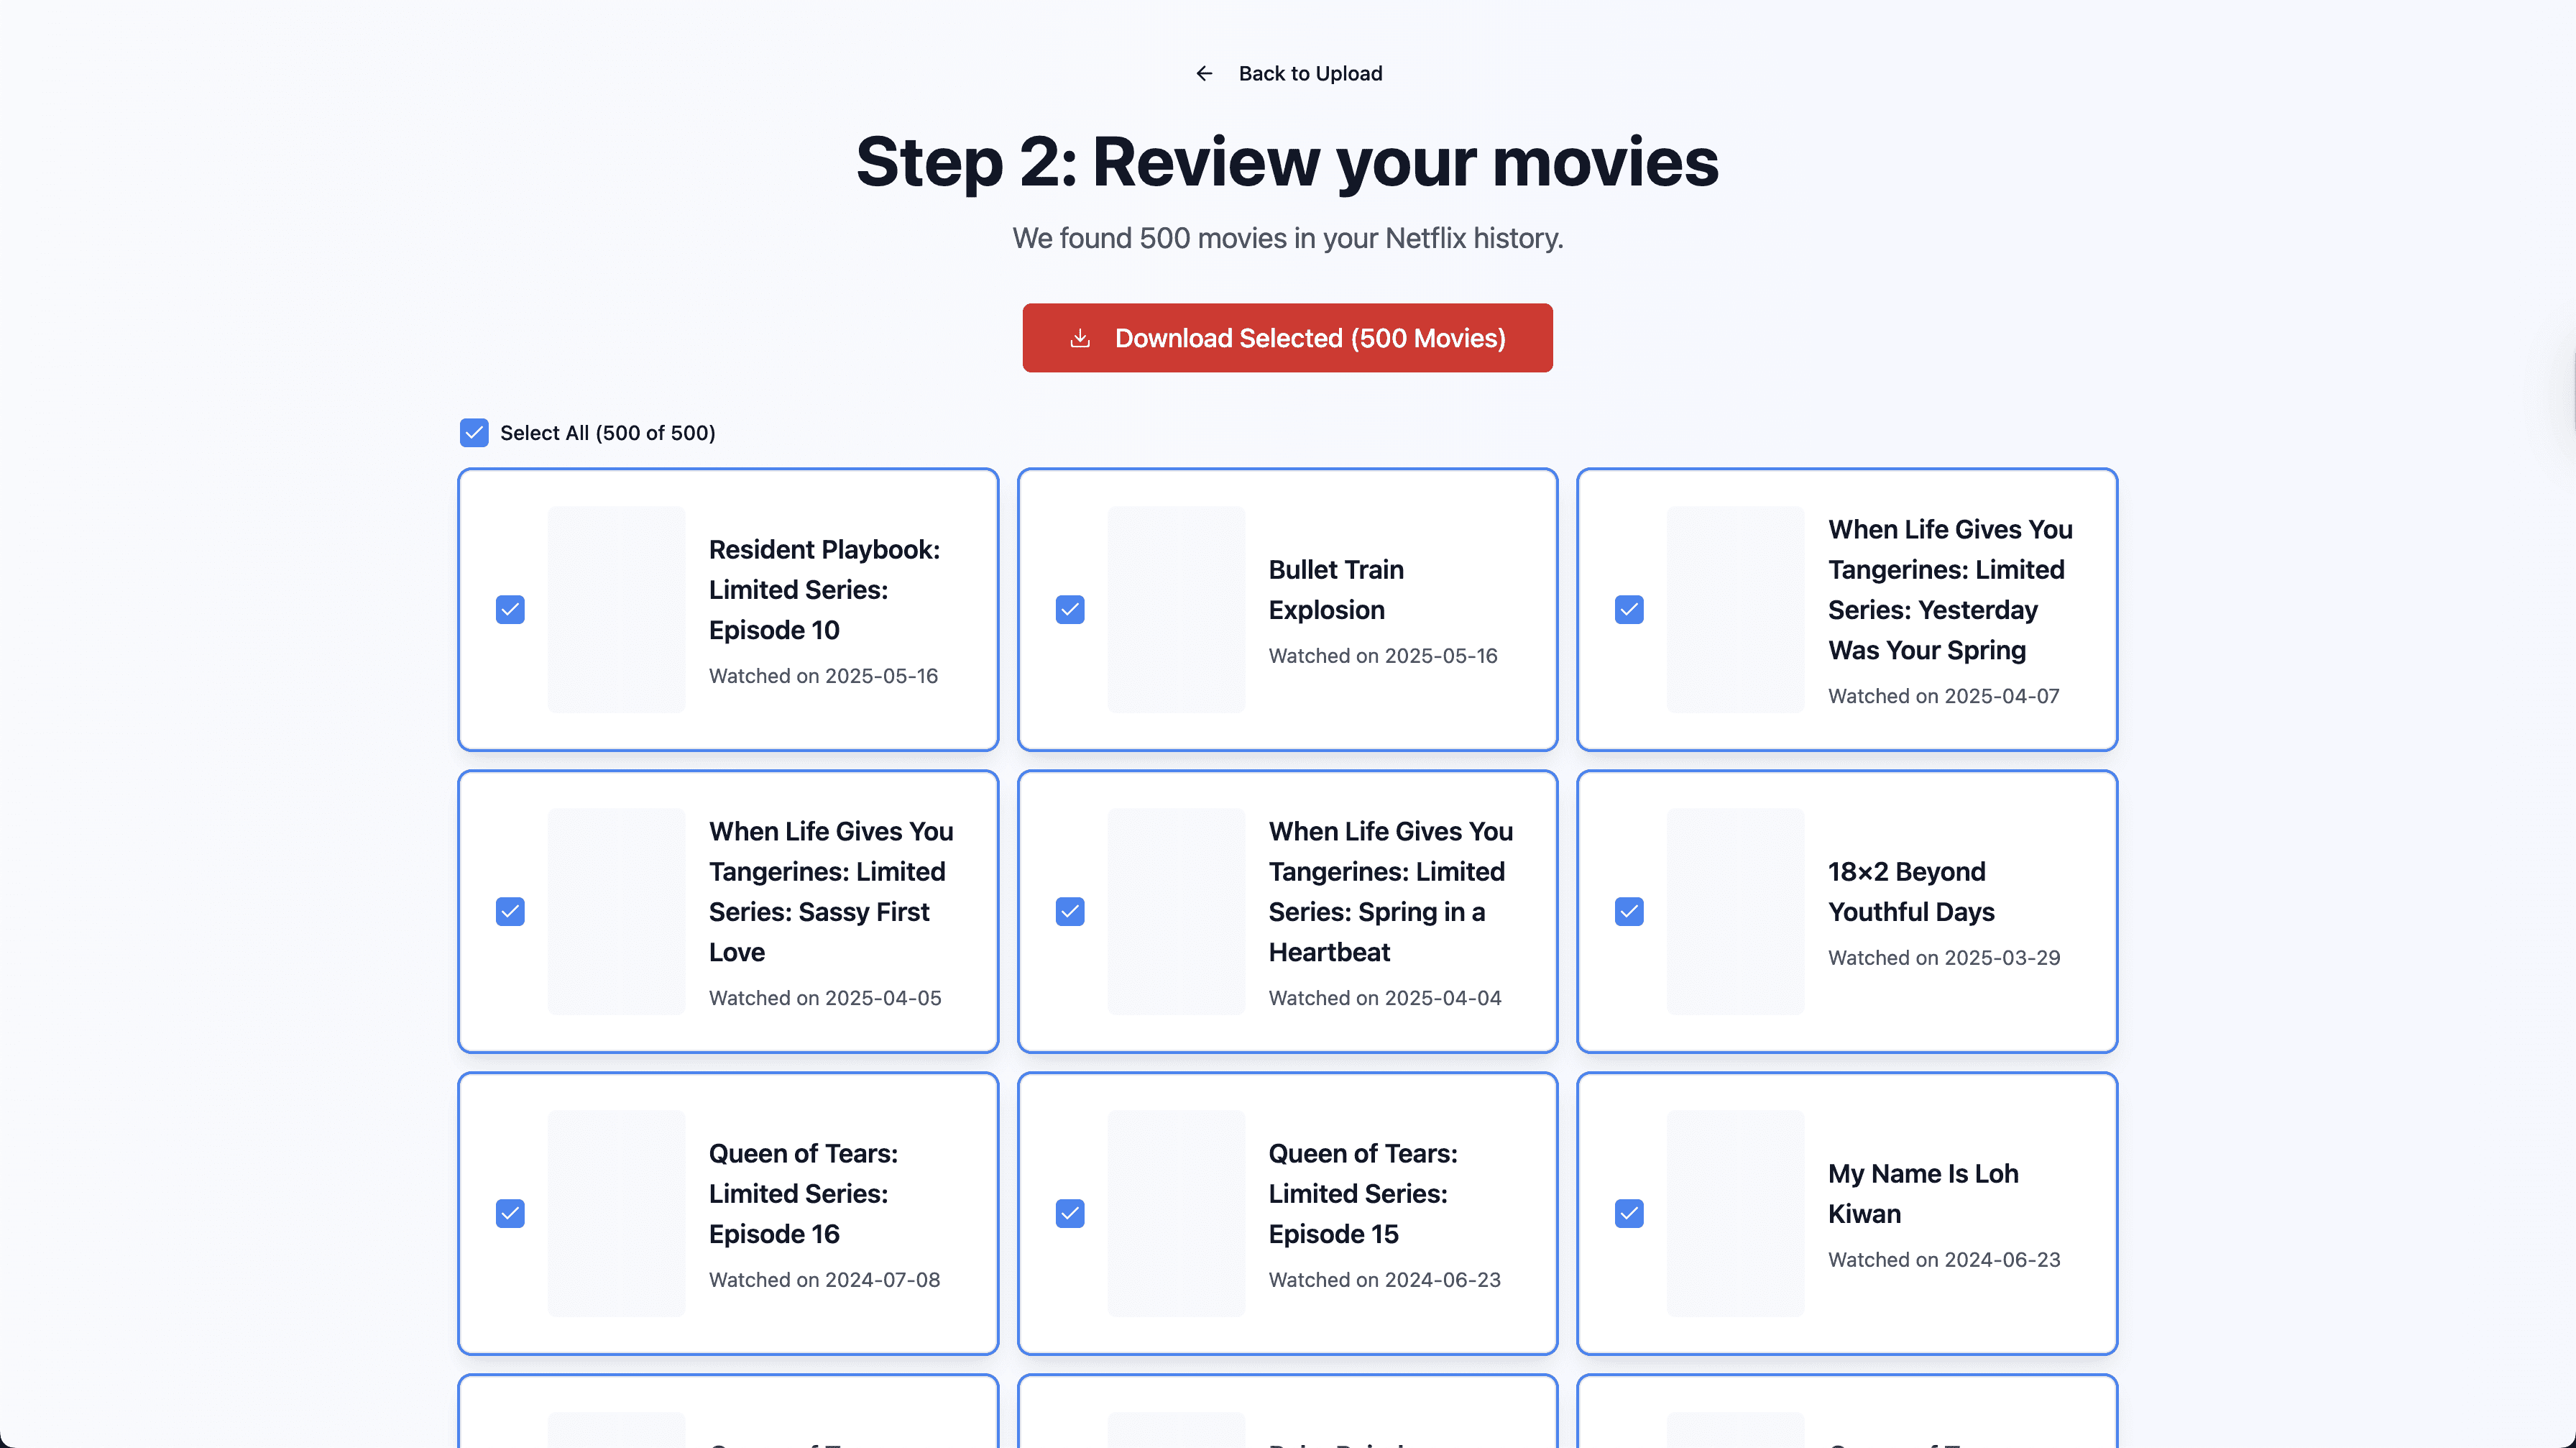Uncheck the Bullet Train Explosion checkbox
2576x1448 pixels.
[x=1070, y=609]
